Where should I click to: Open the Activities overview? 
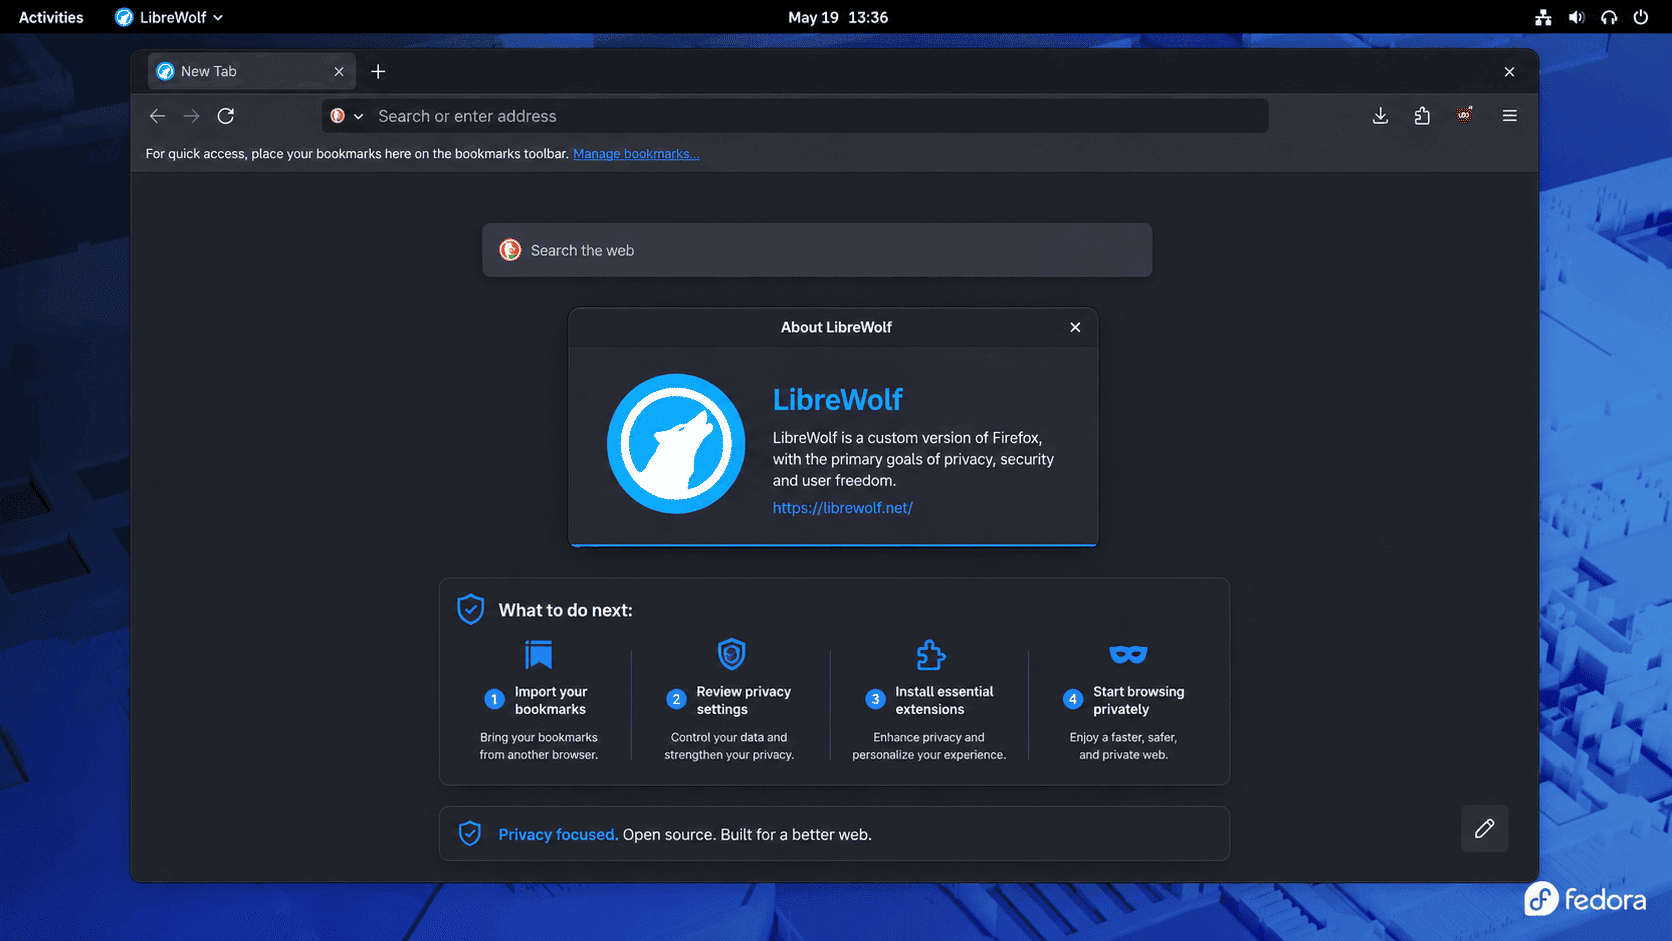tap(51, 17)
